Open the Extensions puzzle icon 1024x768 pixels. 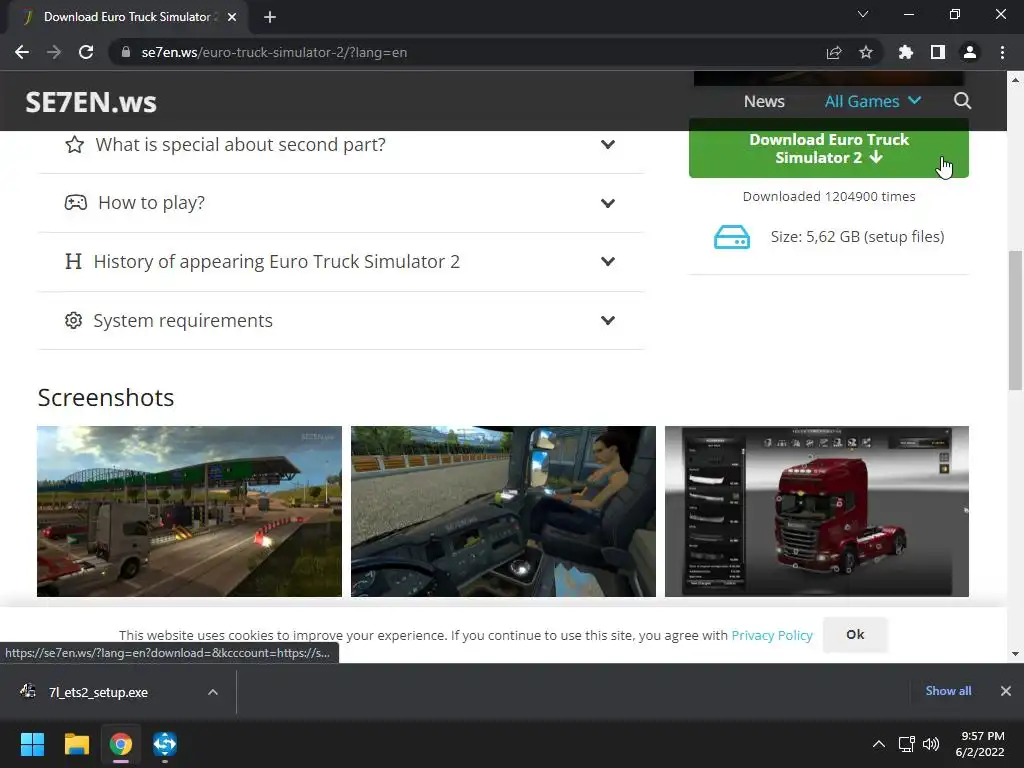click(906, 52)
